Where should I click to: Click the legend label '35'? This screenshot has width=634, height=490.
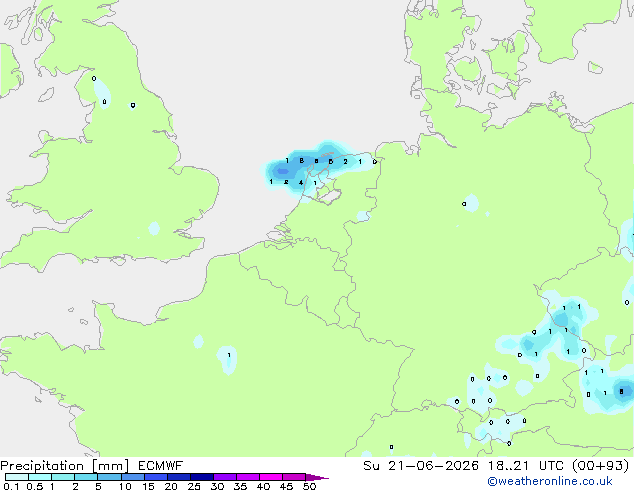pos(240,486)
